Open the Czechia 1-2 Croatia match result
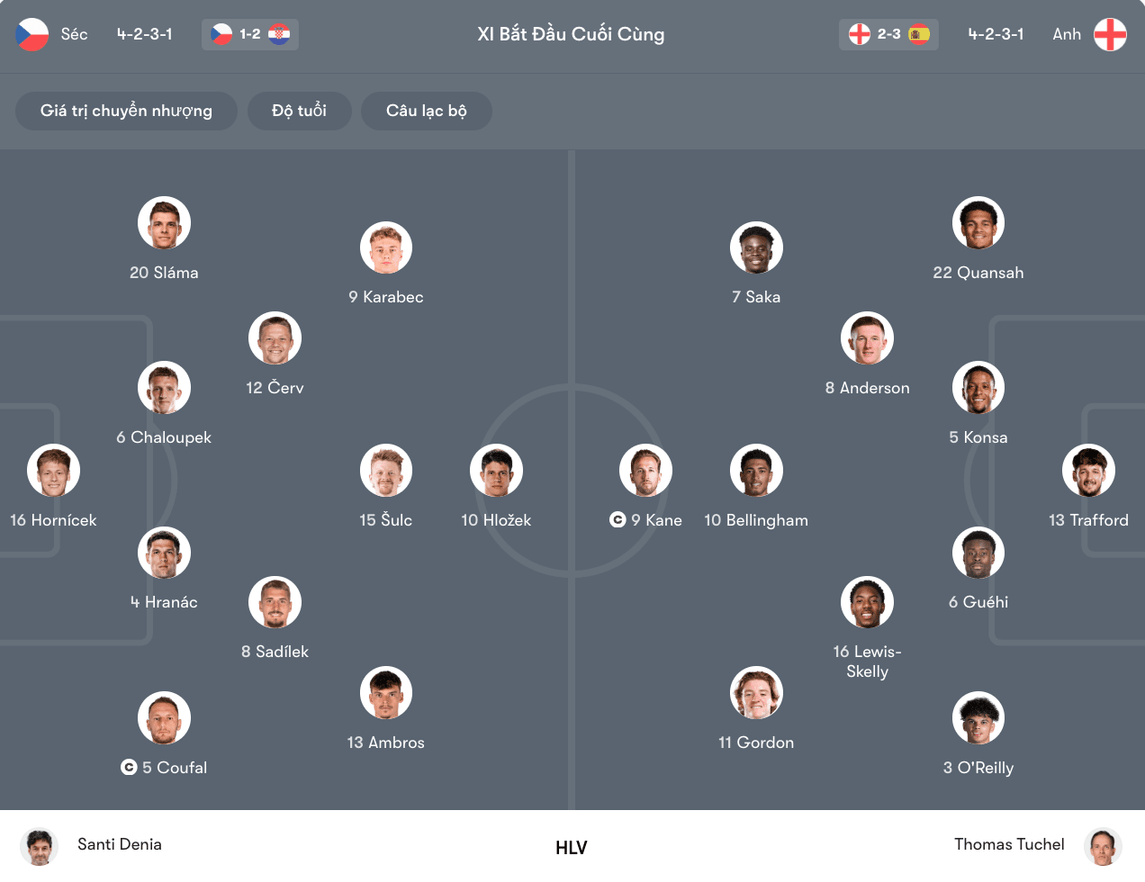This screenshot has height=882, width=1145. [250, 34]
